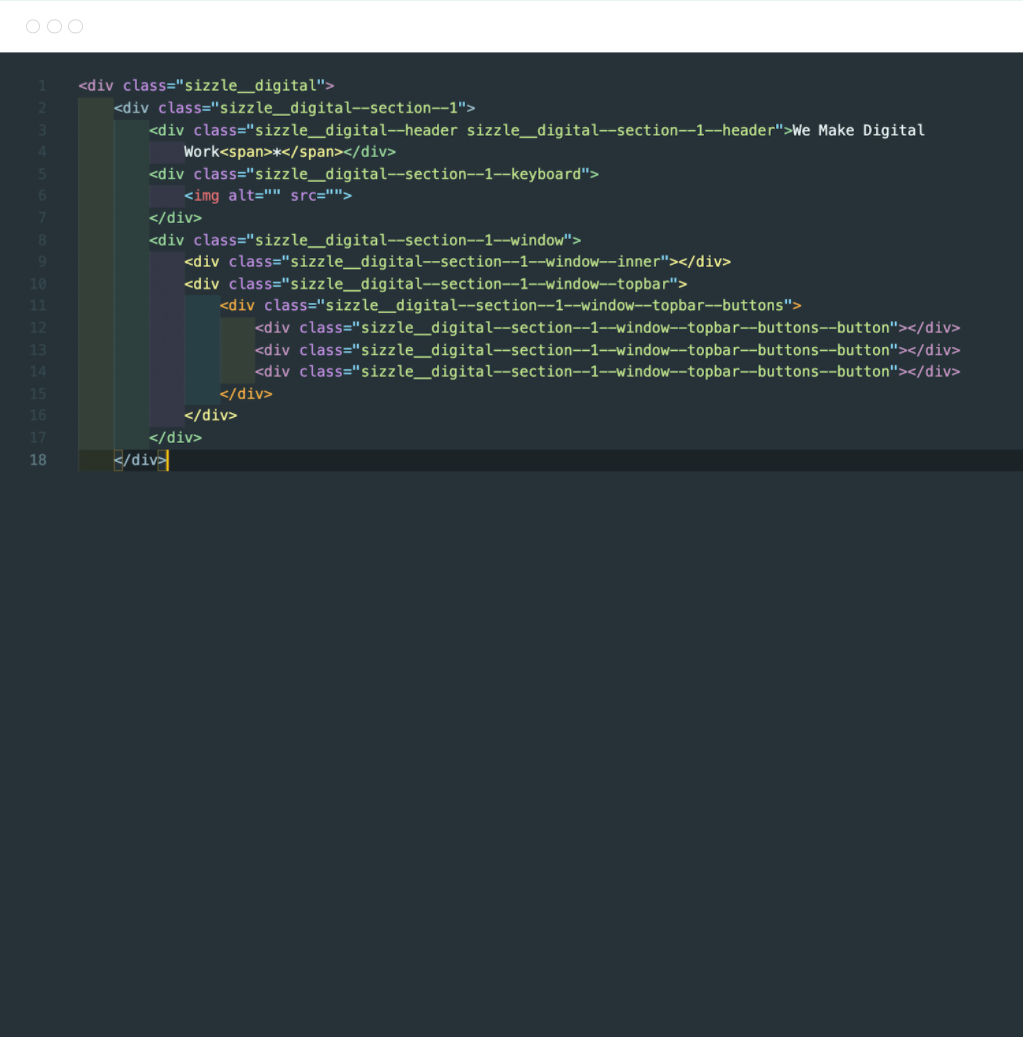Select gutter line number 18
This screenshot has width=1023, height=1037.
coord(38,460)
